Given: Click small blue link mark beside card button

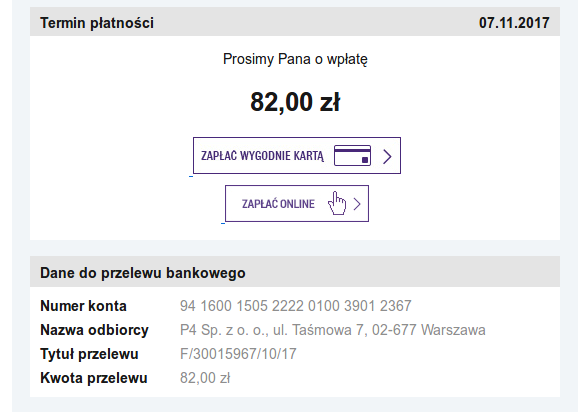Looking at the screenshot, I should [191, 176].
